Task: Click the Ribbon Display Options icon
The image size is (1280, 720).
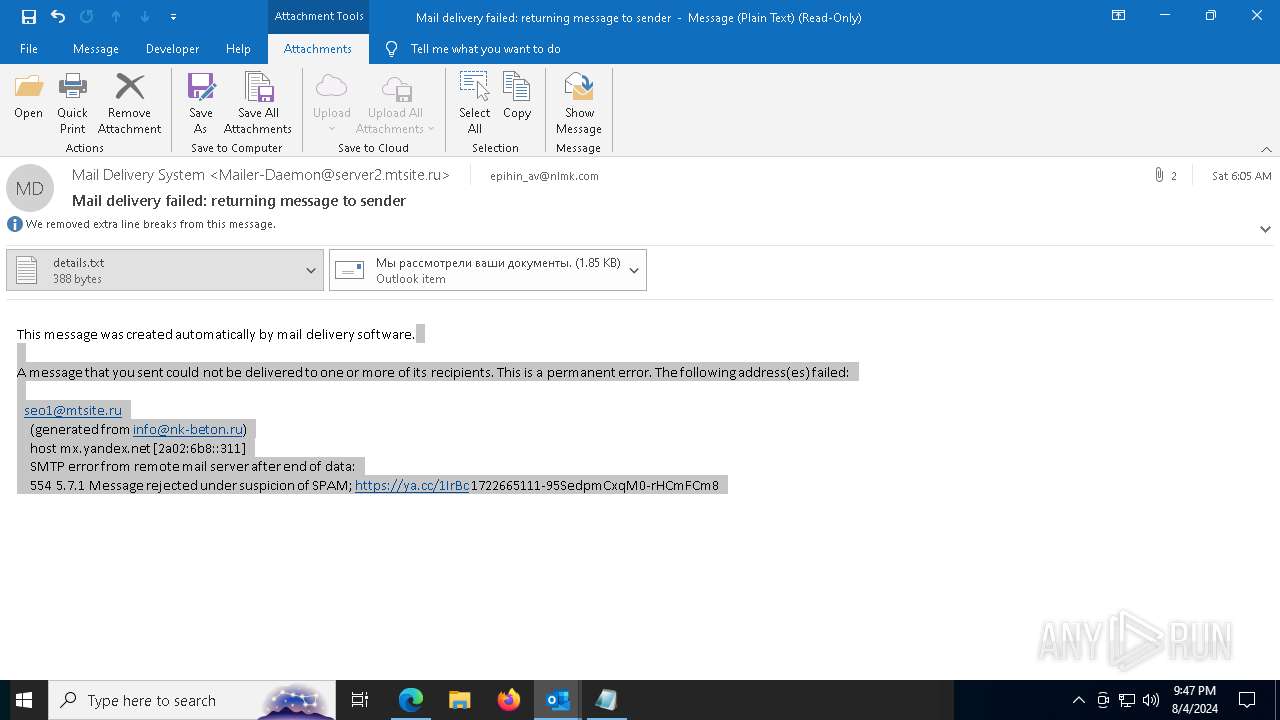Action: pos(1119,16)
